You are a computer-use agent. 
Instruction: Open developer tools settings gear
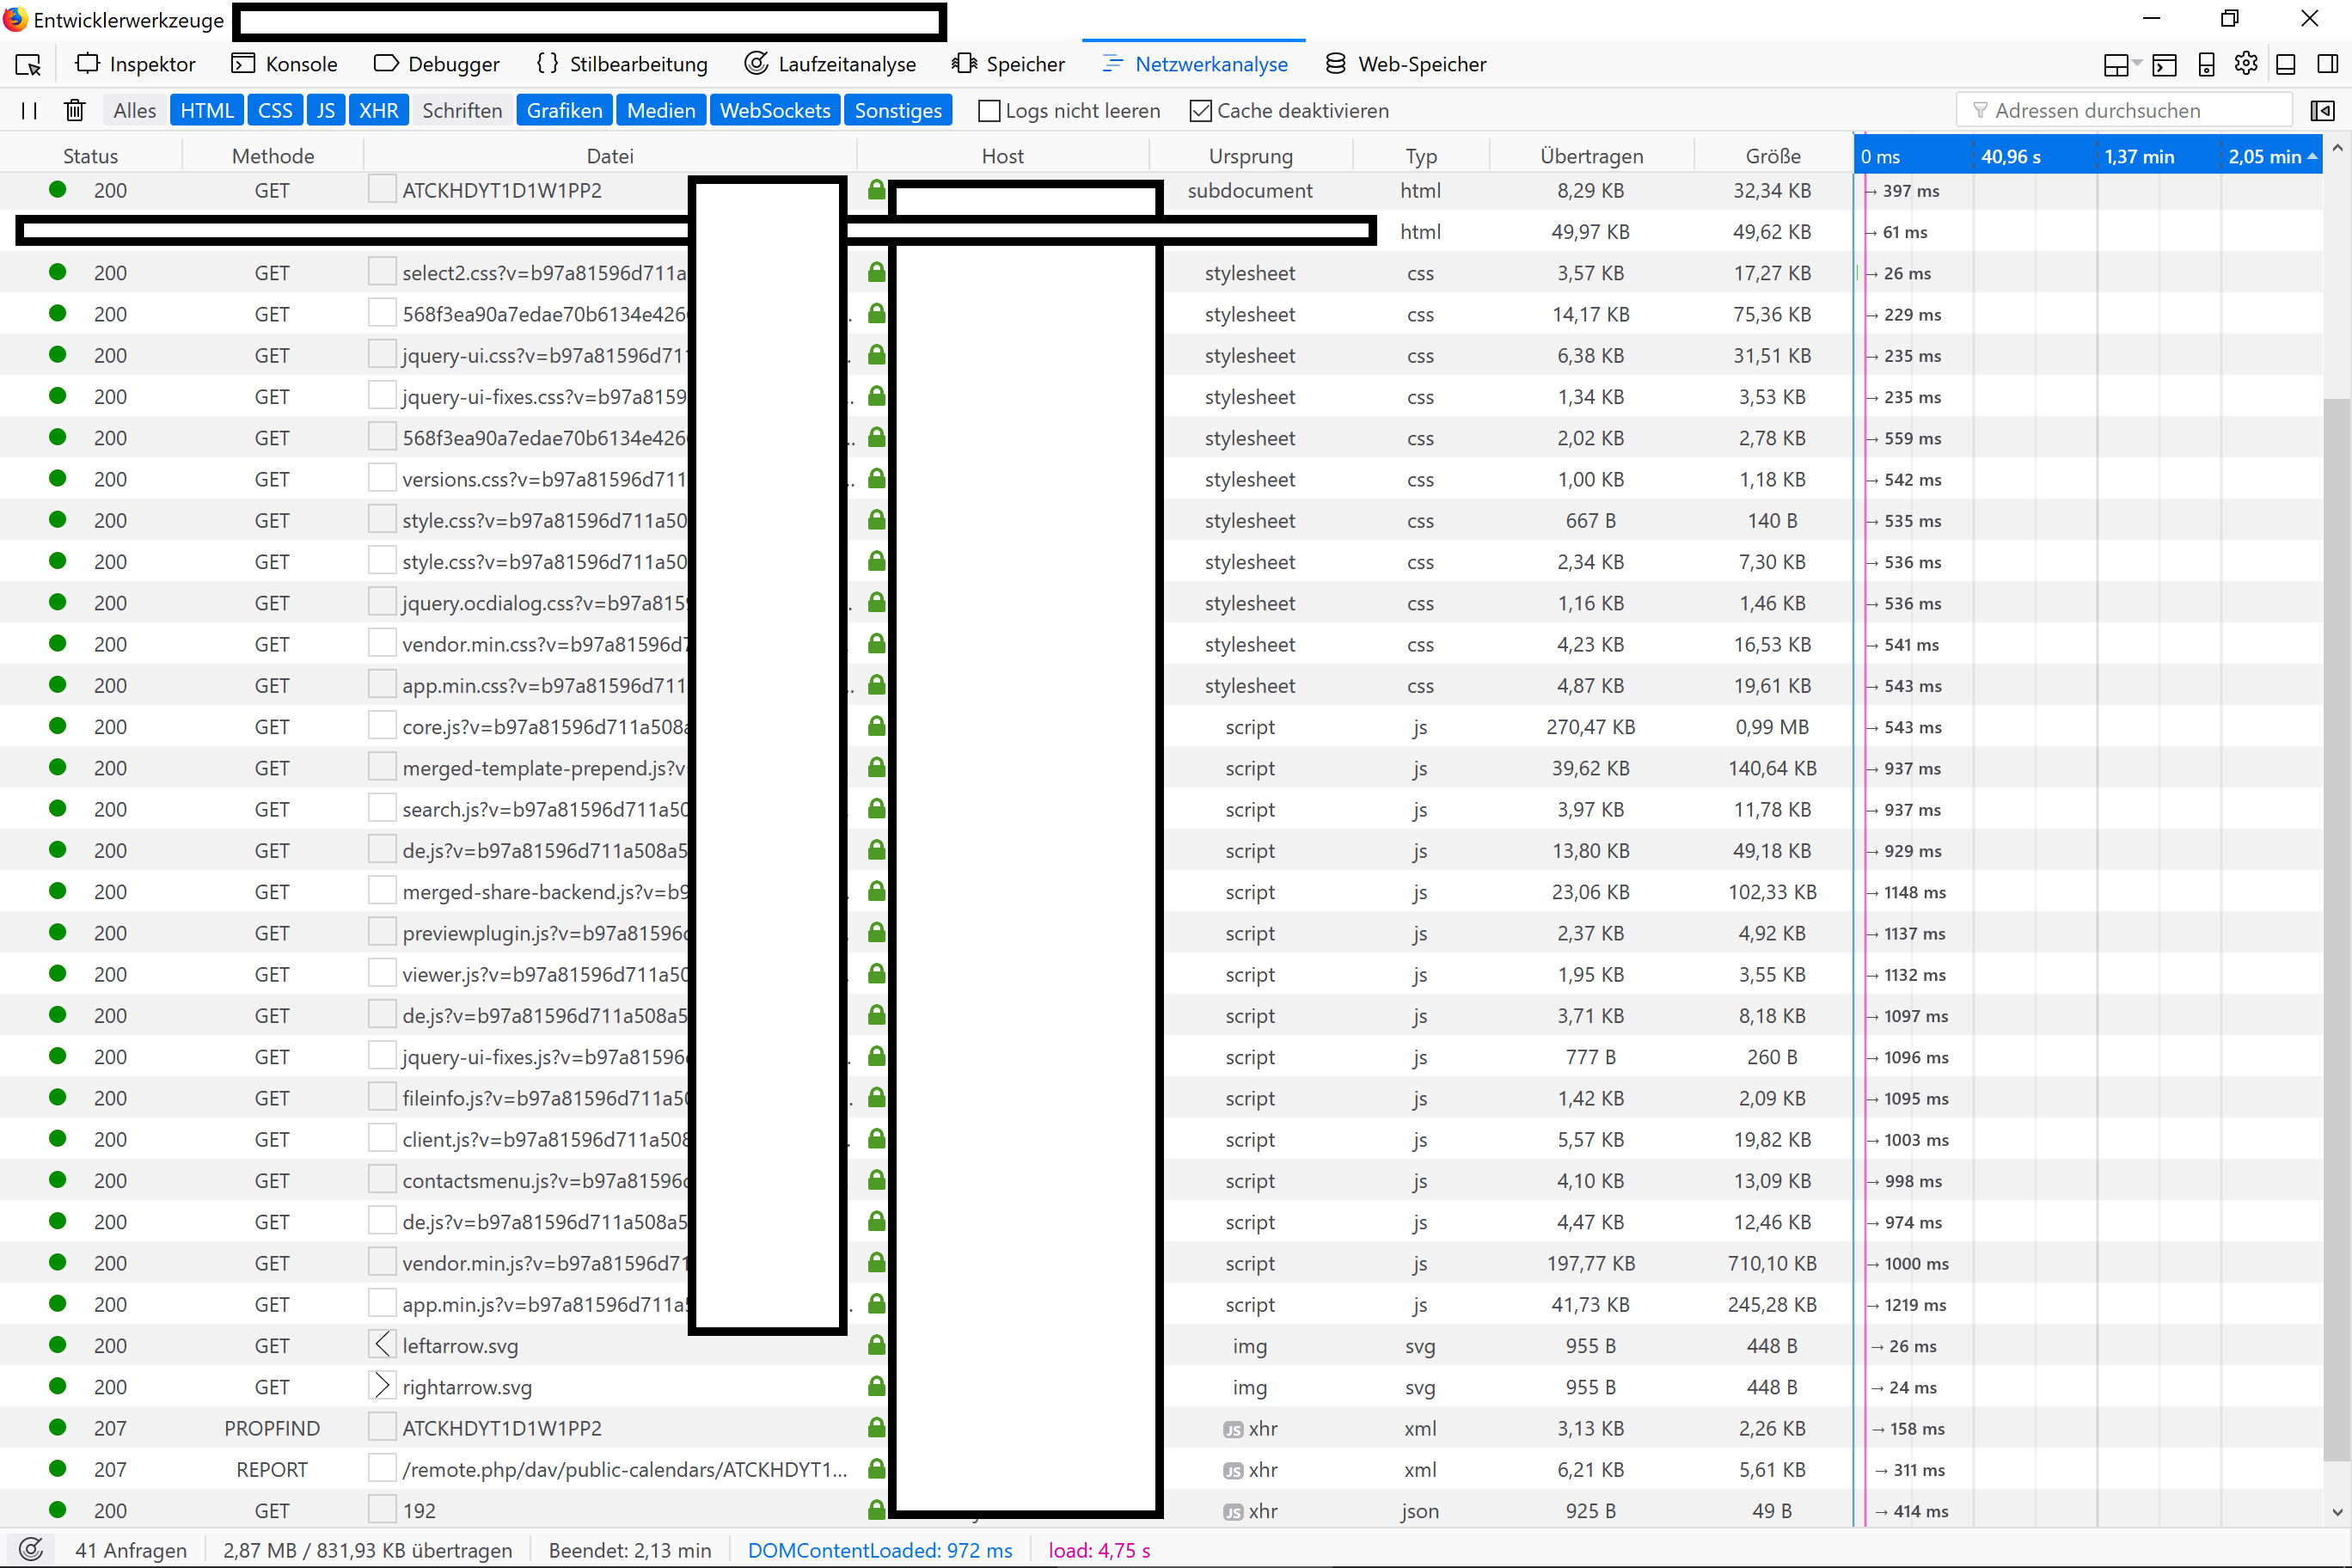pos(2246,64)
